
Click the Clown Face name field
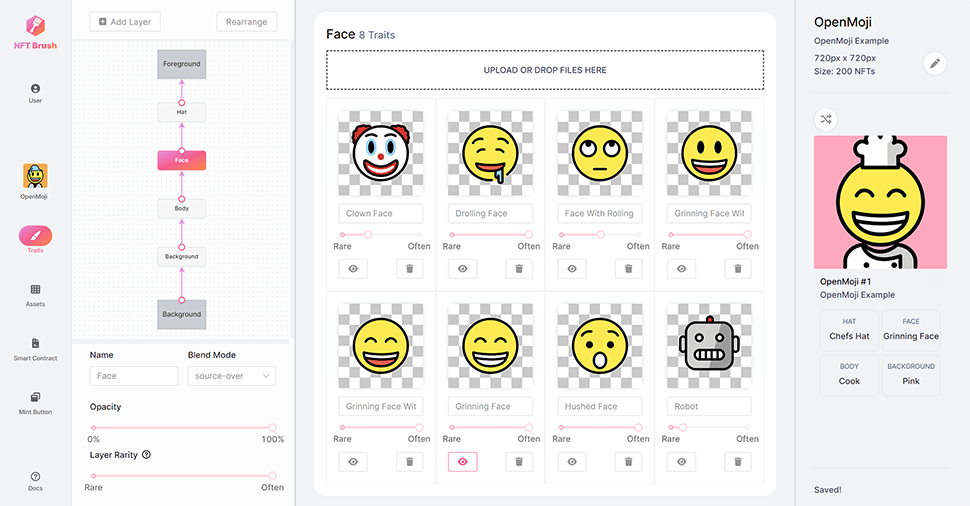pos(381,213)
